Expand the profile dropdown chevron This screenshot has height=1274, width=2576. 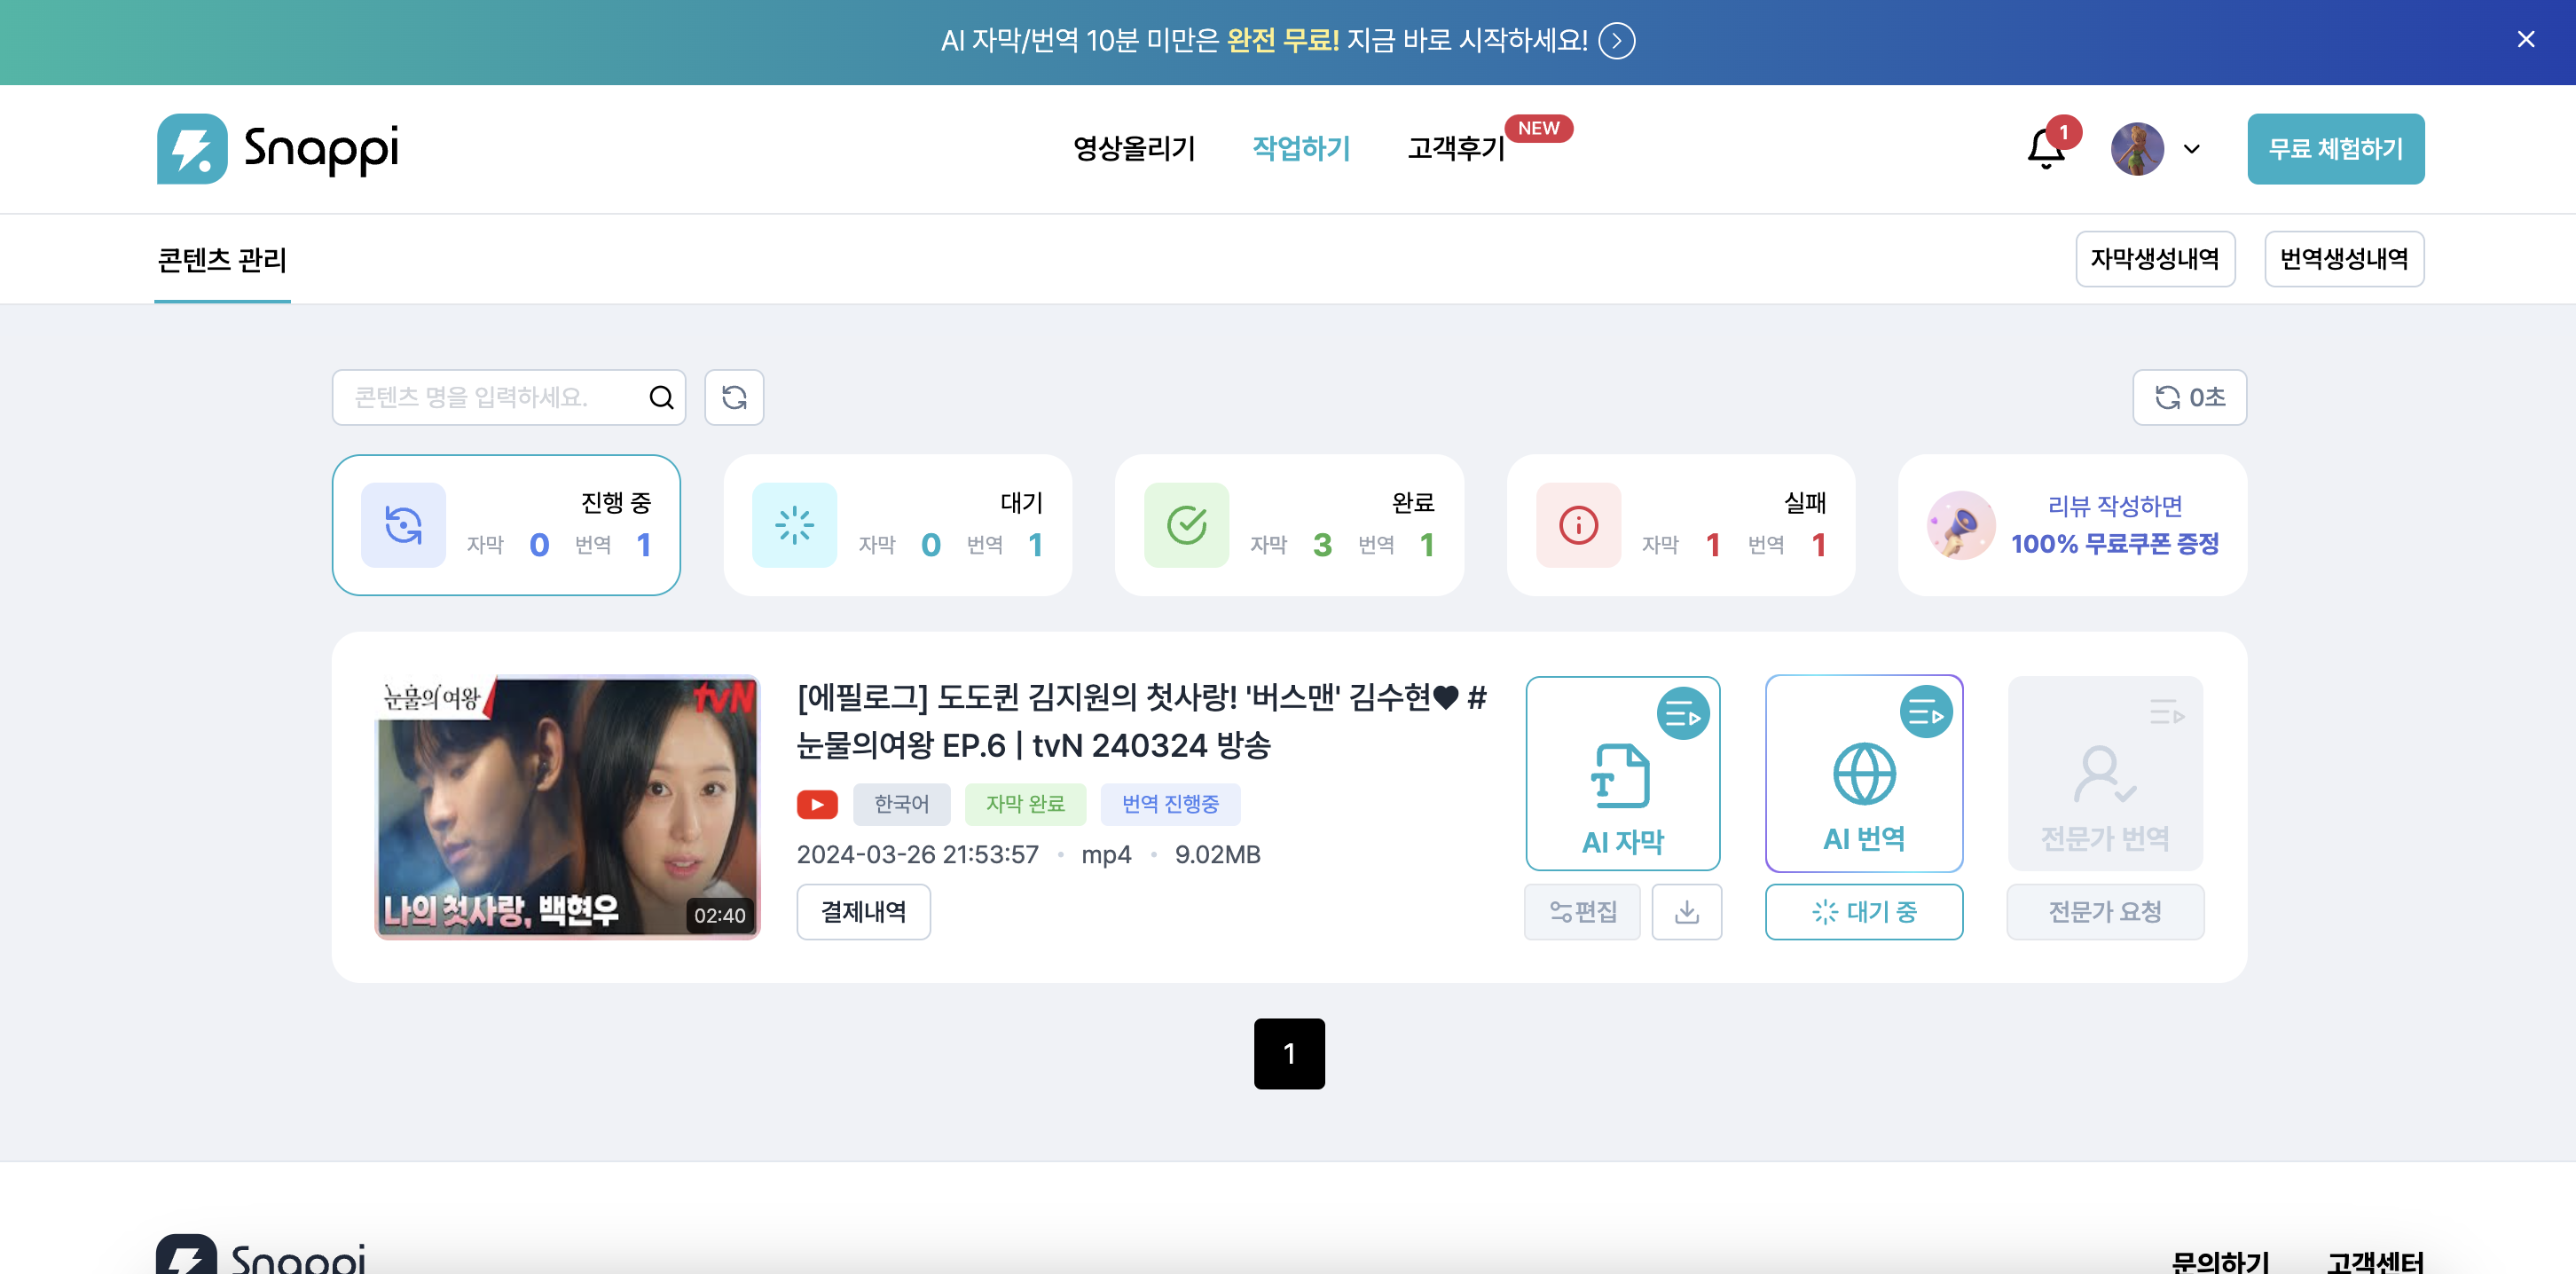pyautogui.click(x=2191, y=150)
